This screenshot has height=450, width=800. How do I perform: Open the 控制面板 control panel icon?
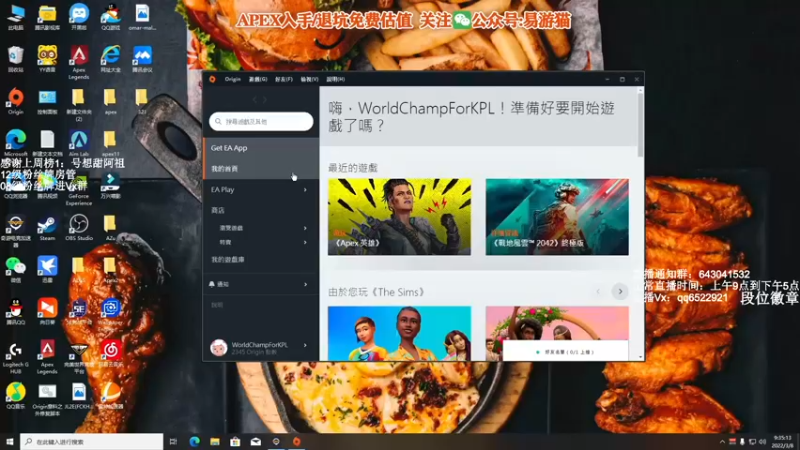click(47, 102)
